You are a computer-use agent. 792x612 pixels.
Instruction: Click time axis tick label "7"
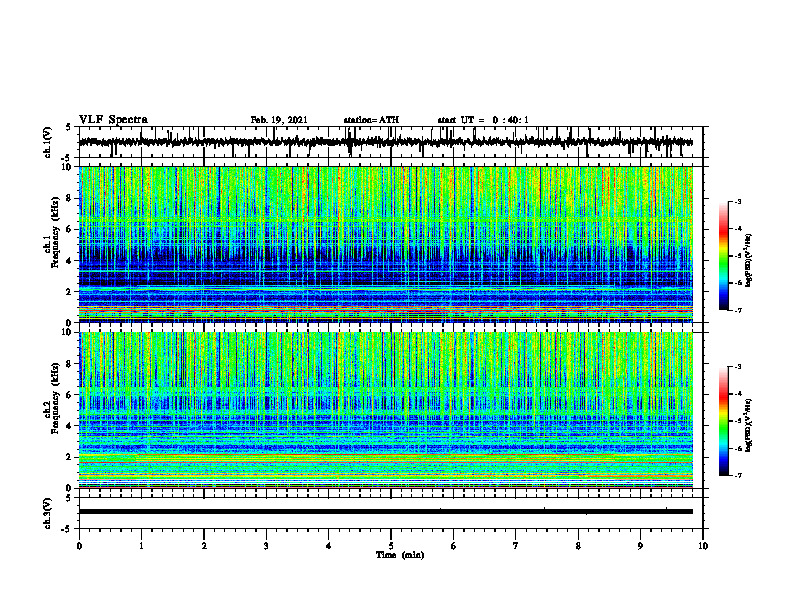516,546
